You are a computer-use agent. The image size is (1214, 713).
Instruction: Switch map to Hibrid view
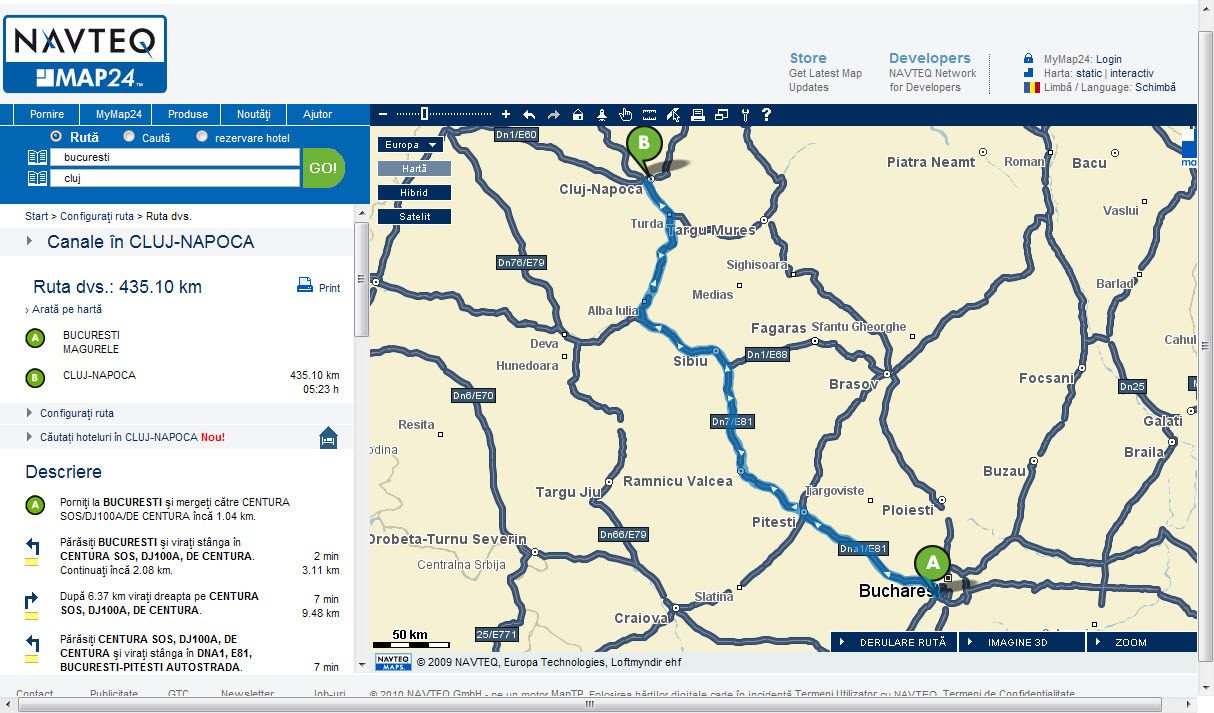[x=414, y=192]
